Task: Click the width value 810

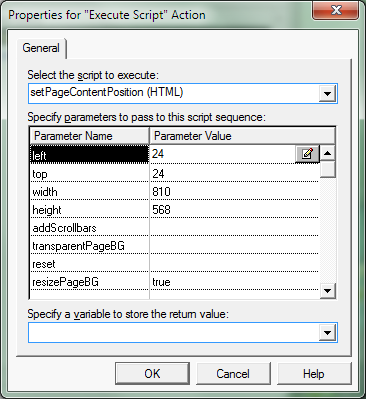Action: (x=234, y=192)
